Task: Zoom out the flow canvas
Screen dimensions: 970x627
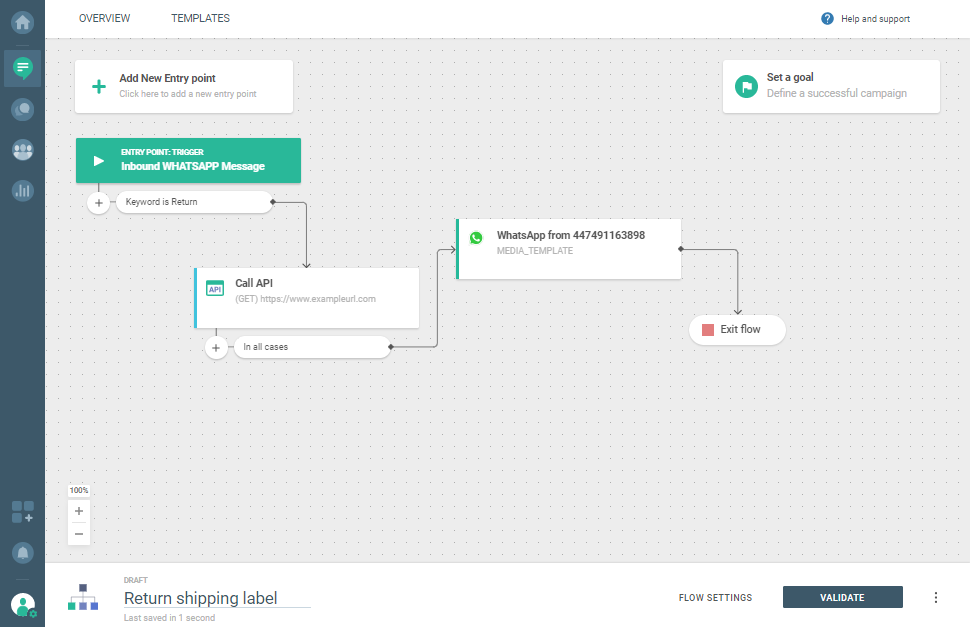Action: pyautogui.click(x=79, y=534)
